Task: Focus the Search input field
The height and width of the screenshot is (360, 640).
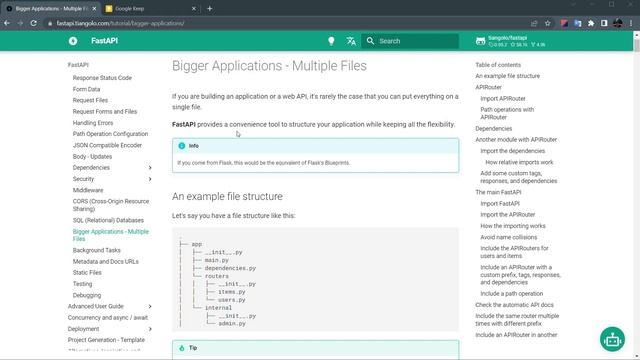Action: pos(410,41)
